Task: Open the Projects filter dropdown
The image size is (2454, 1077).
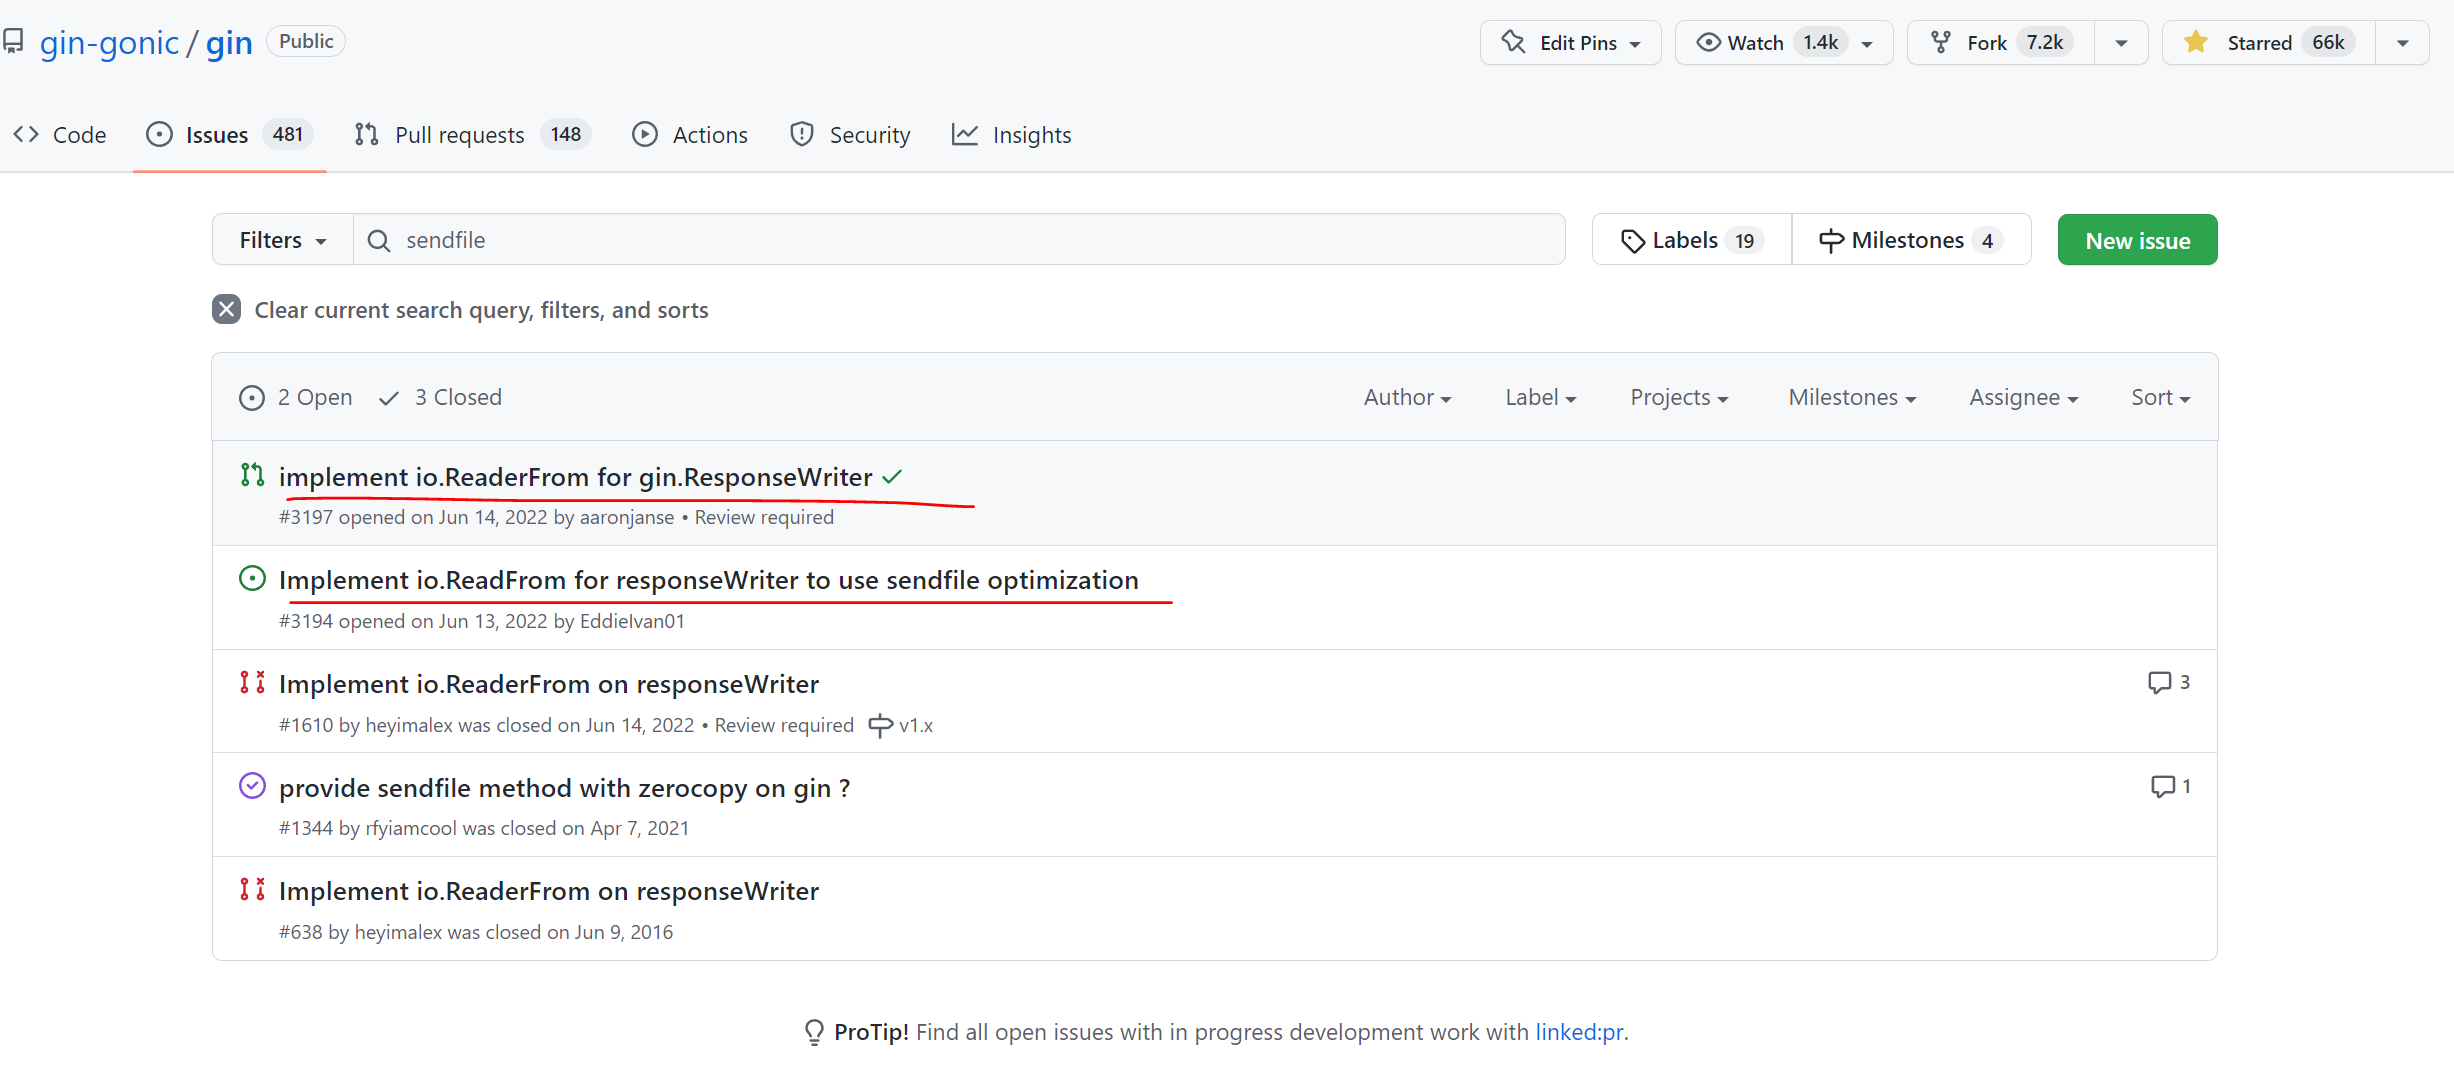Action: click(1679, 398)
